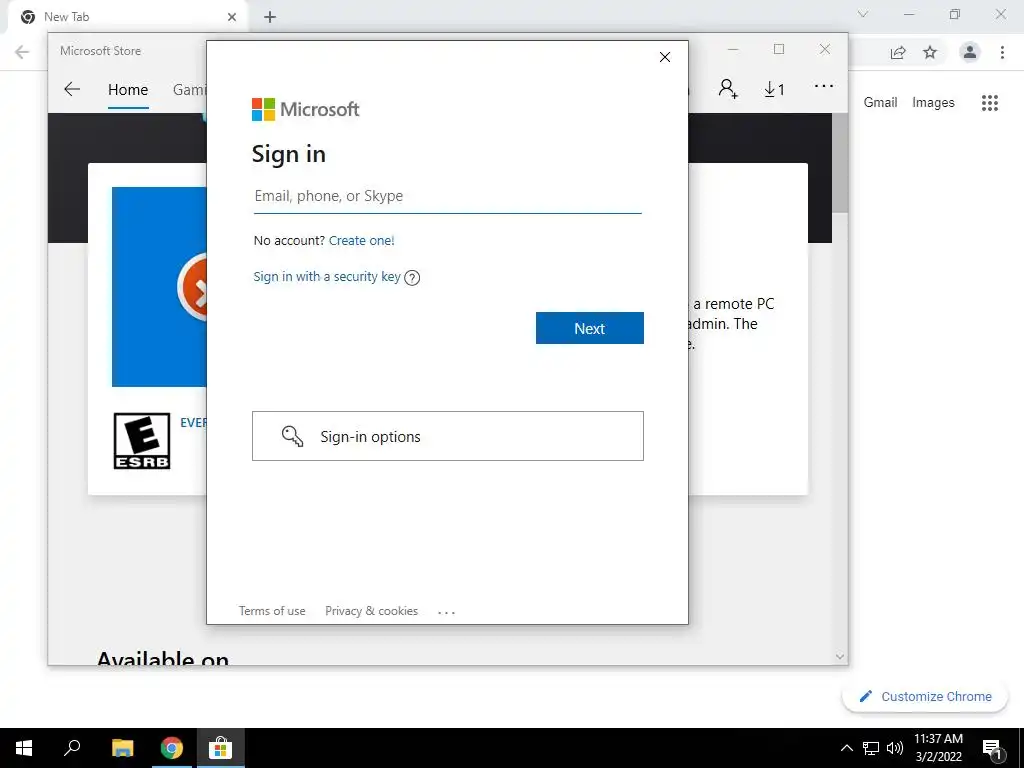The width and height of the screenshot is (1024, 768).
Task: Select the New Tab tab in Chrome
Action: [x=128, y=17]
